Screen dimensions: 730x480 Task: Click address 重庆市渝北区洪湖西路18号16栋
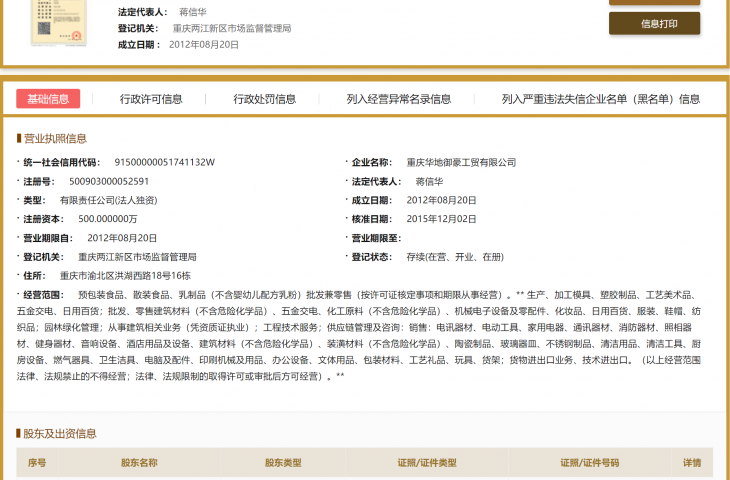tap(125, 276)
